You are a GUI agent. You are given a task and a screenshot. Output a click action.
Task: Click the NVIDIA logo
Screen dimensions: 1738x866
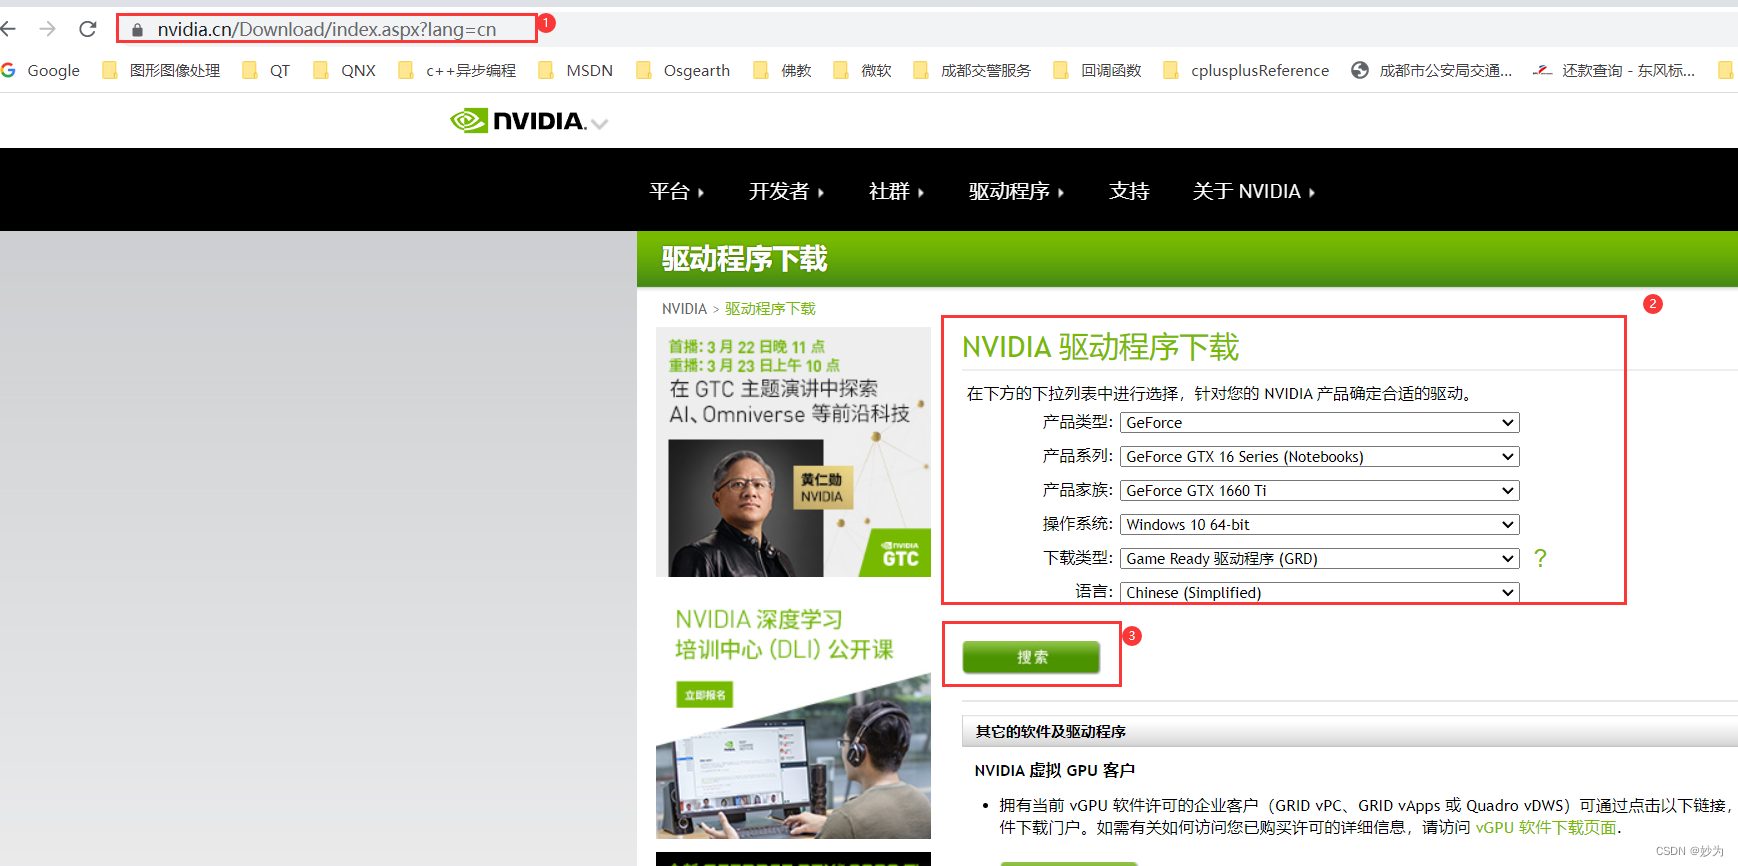[x=518, y=121]
